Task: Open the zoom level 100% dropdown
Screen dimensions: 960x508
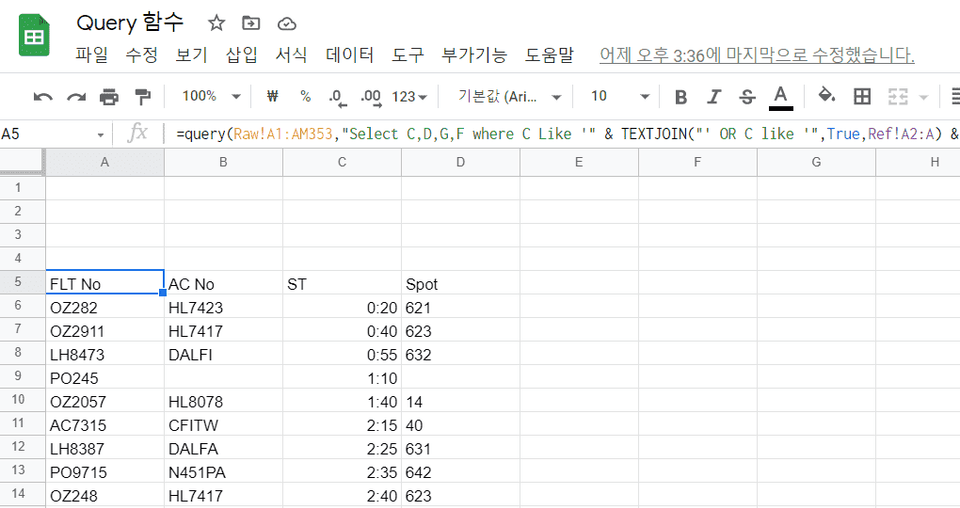Action: [x=211, y=96]
